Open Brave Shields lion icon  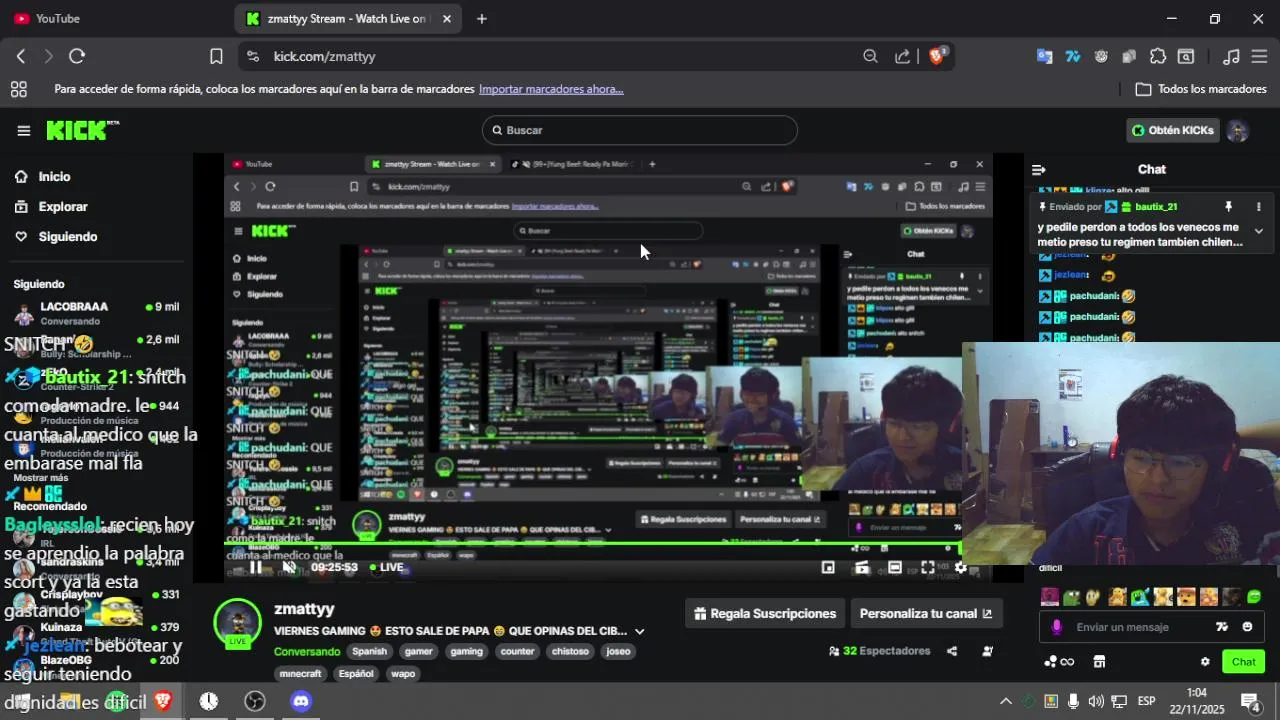(937, 57)
